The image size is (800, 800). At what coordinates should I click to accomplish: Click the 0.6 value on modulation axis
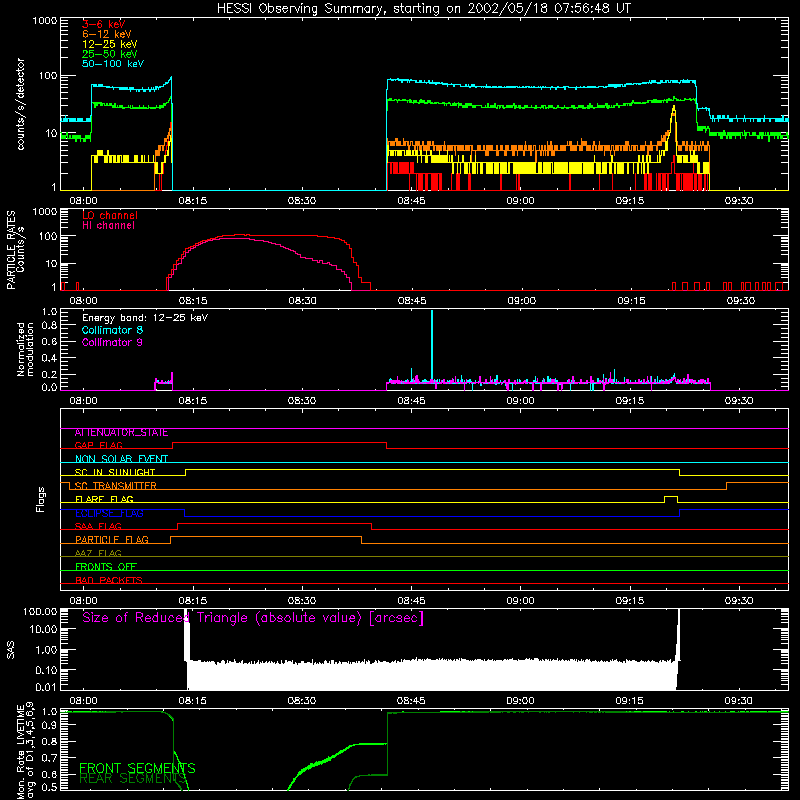coord(49,341)
